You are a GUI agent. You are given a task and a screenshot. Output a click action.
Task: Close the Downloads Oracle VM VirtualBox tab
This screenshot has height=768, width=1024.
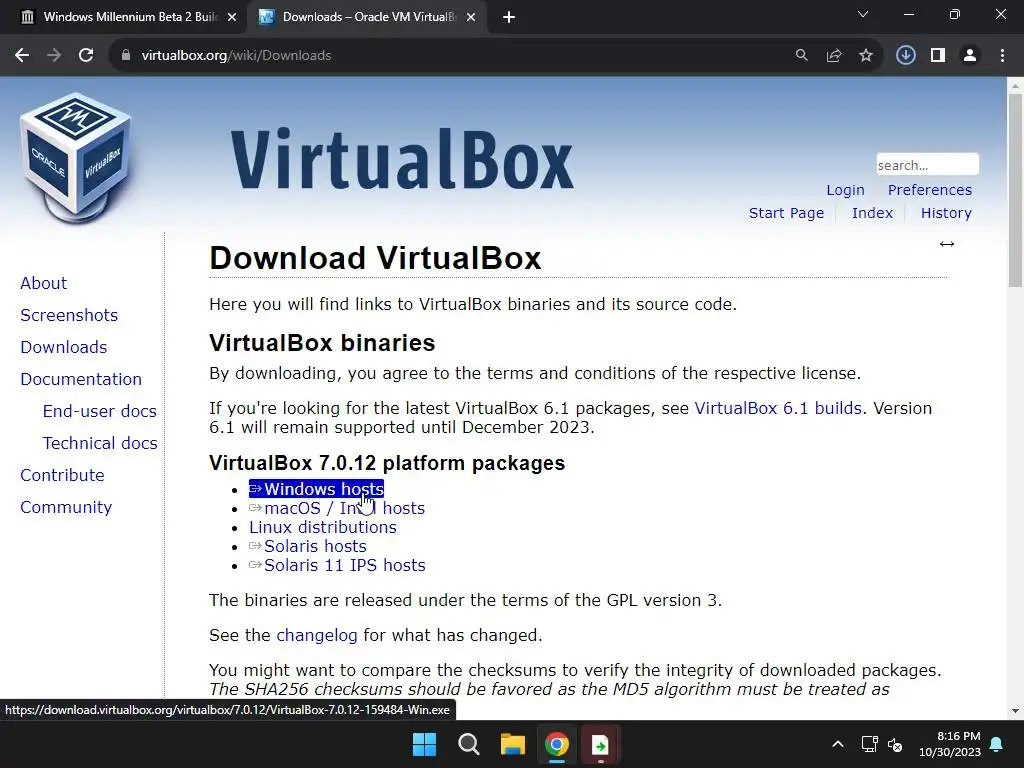point(470,17)
